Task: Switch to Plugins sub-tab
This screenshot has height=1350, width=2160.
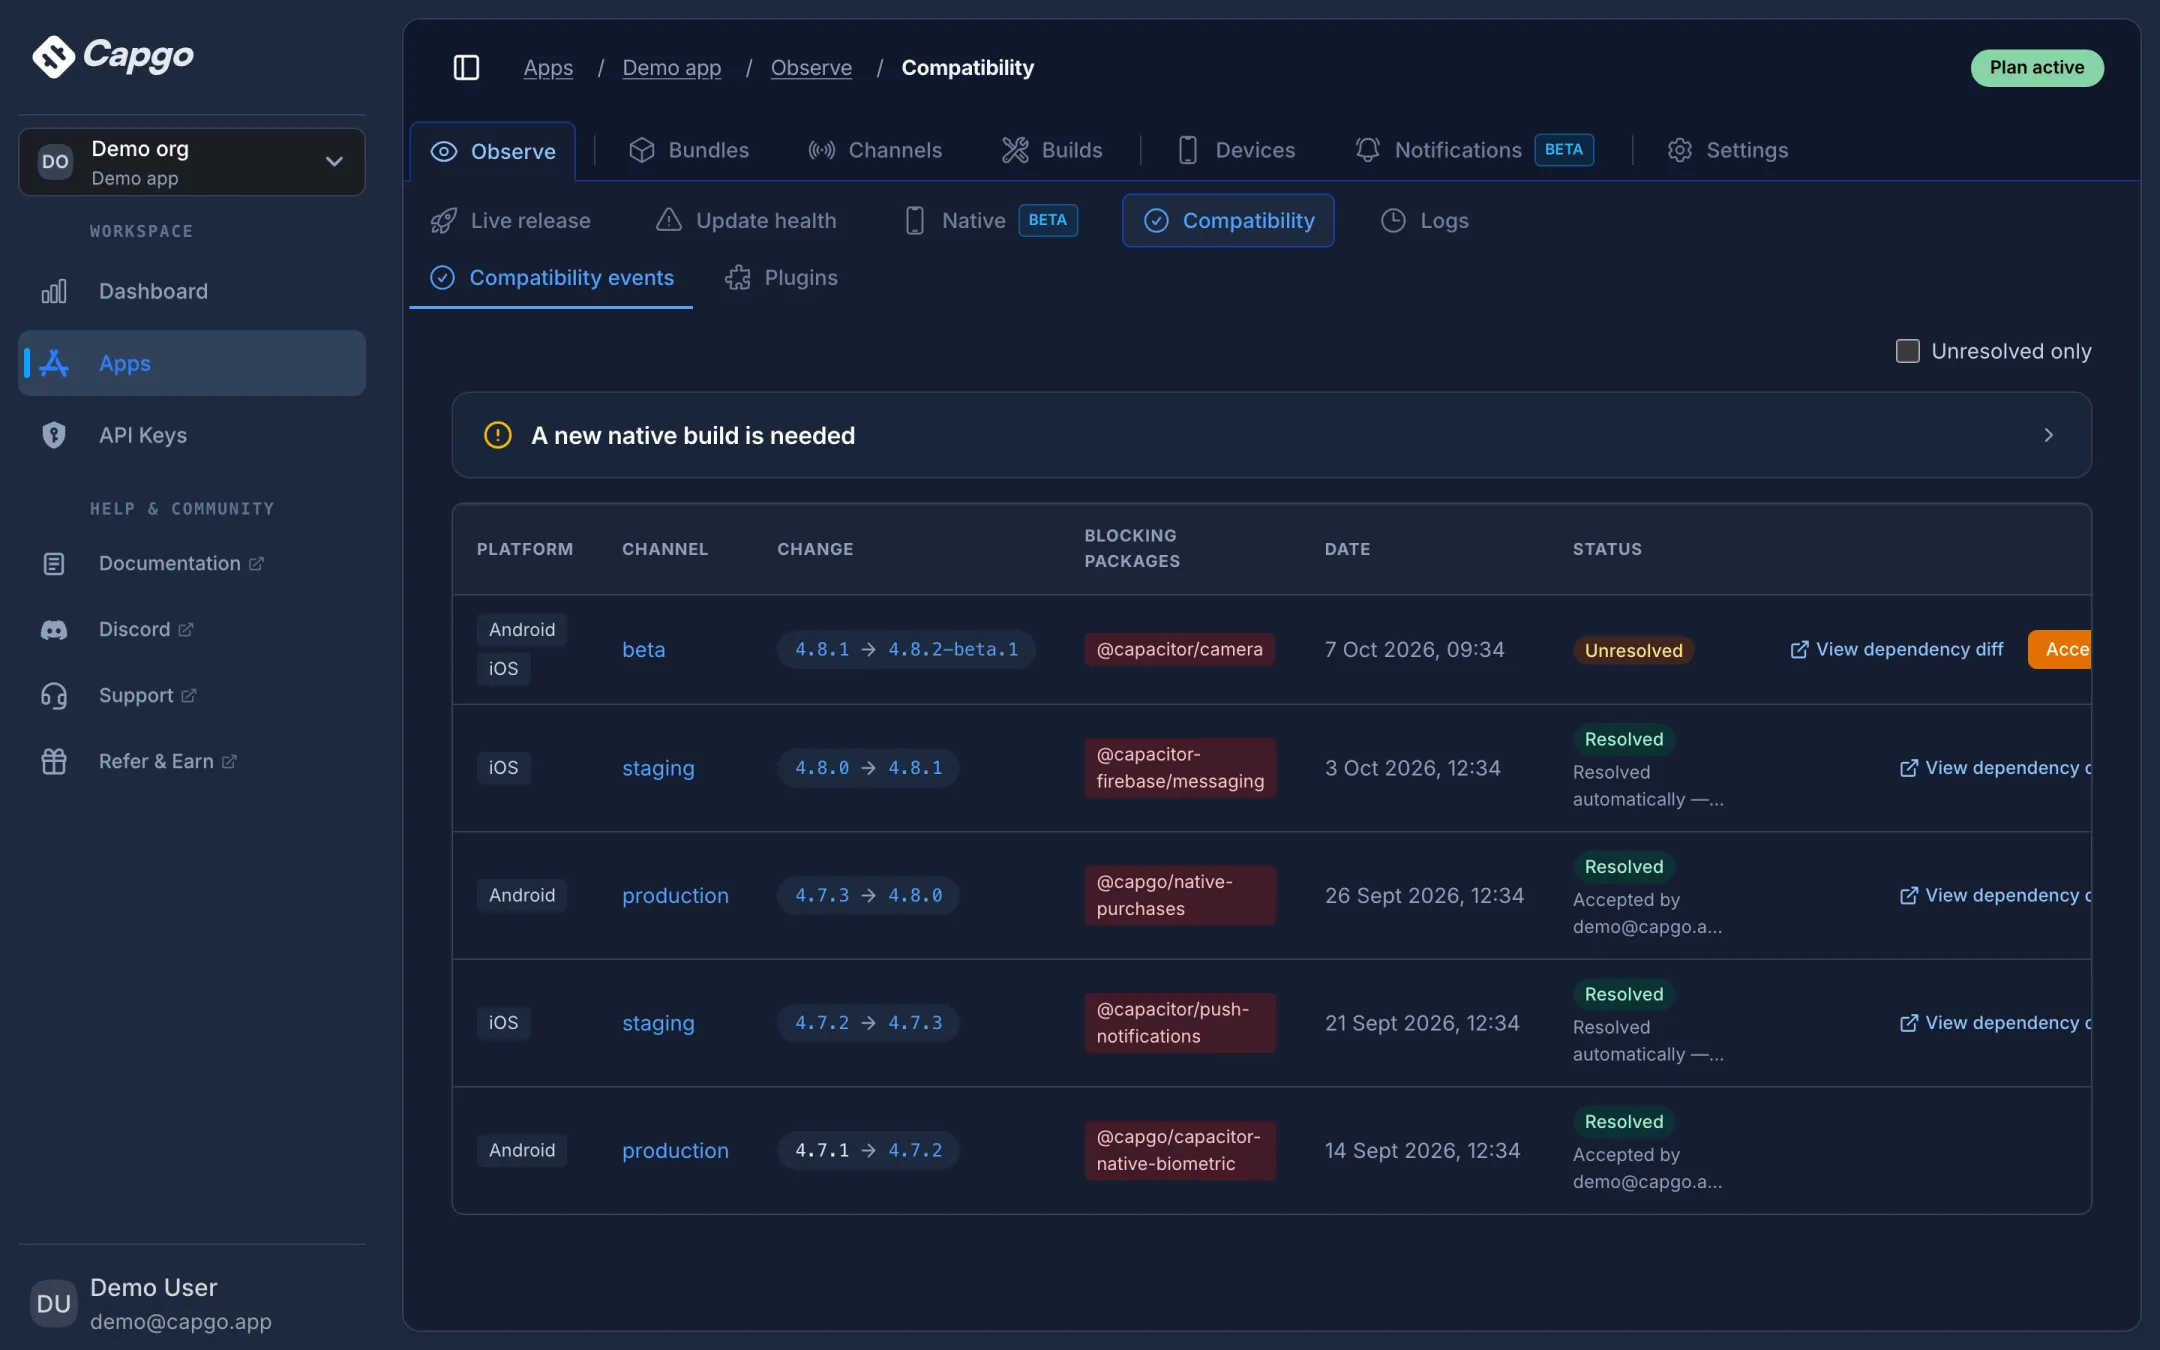Action: click(x=781, y=277)
